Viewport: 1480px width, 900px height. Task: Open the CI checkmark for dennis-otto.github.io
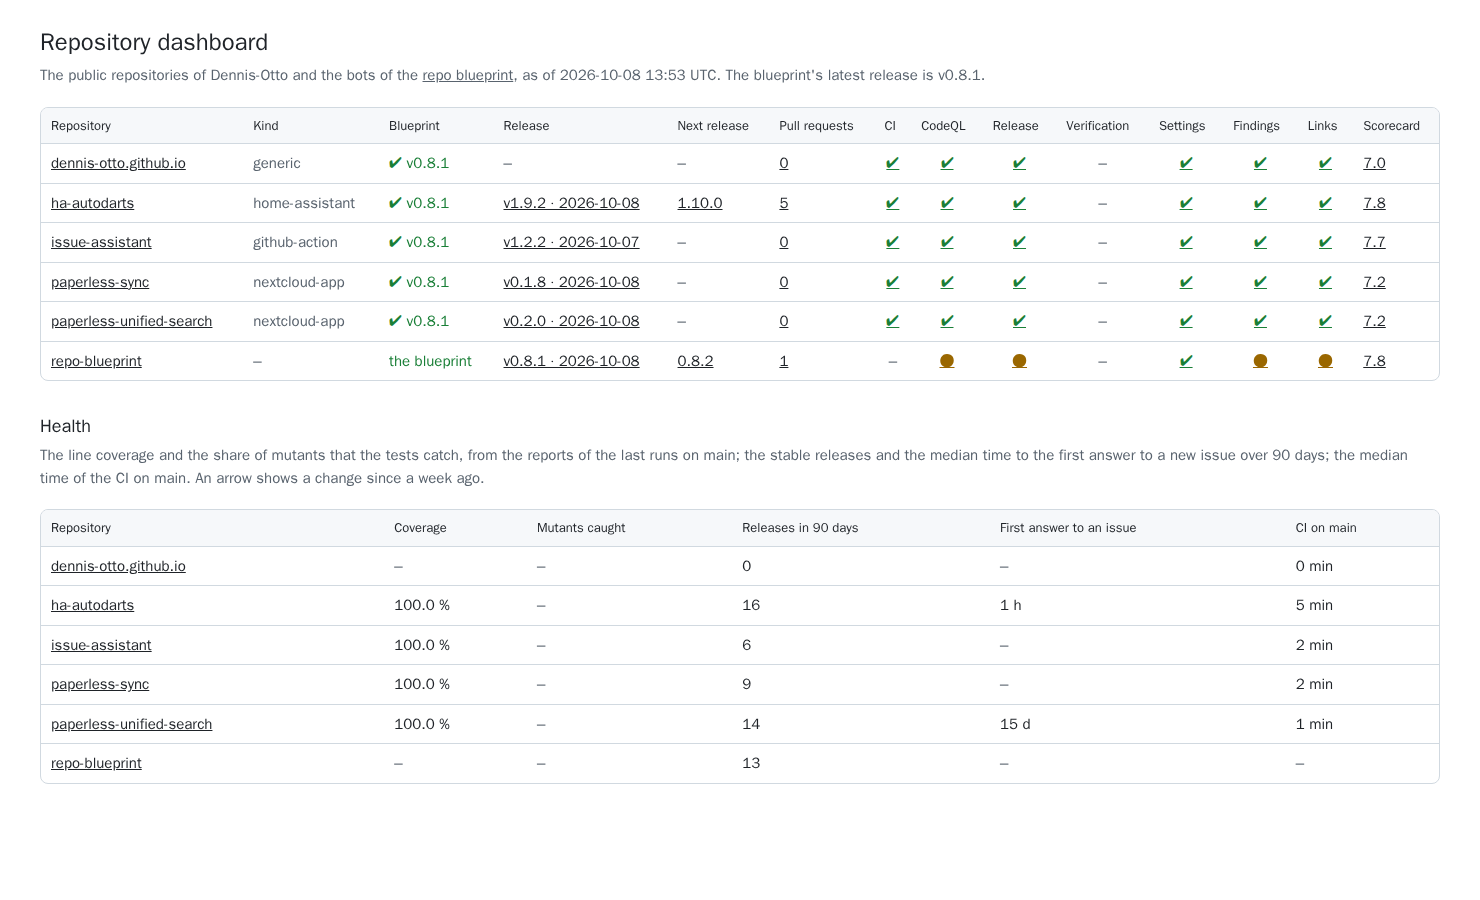coord(892,163)
